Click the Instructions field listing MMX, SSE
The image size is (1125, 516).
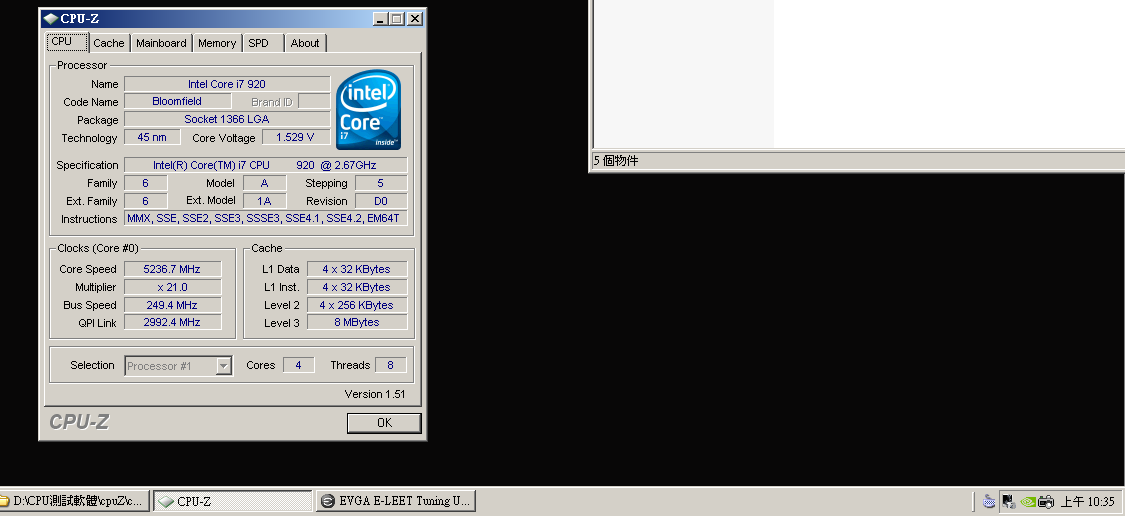tap(265, 218)
